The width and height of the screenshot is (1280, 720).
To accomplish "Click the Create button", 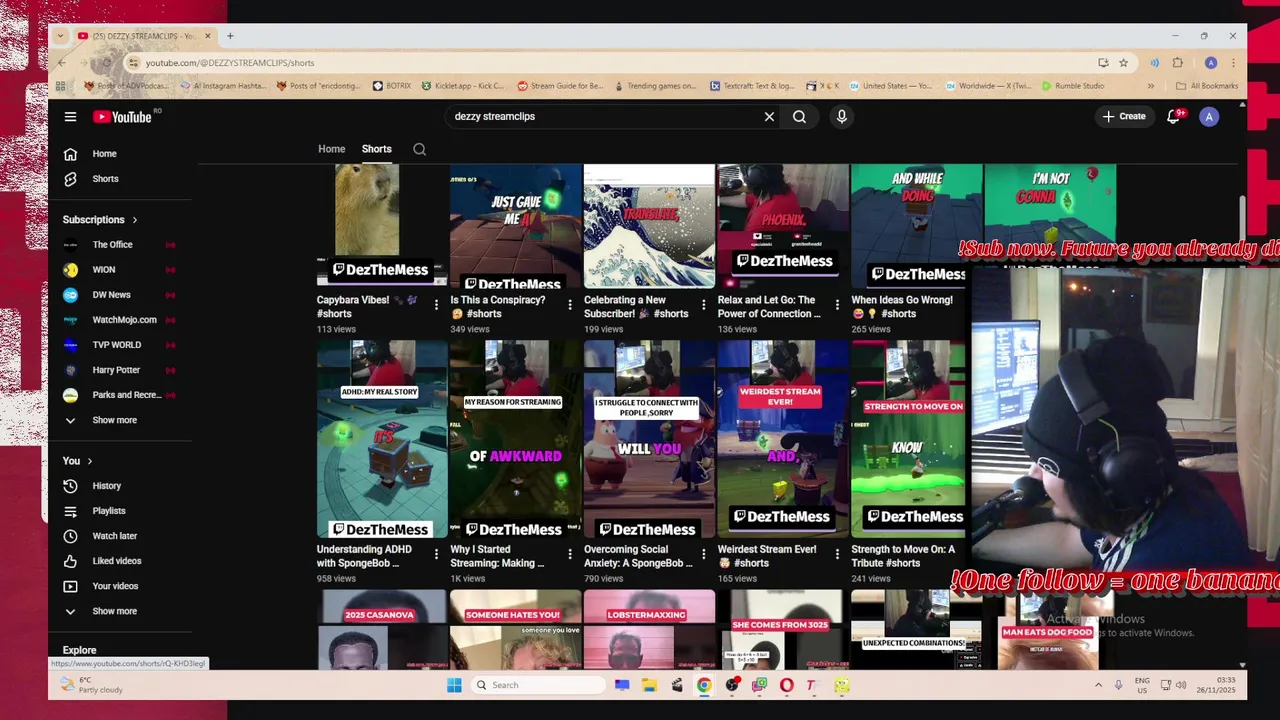I will pos(1124,117).
